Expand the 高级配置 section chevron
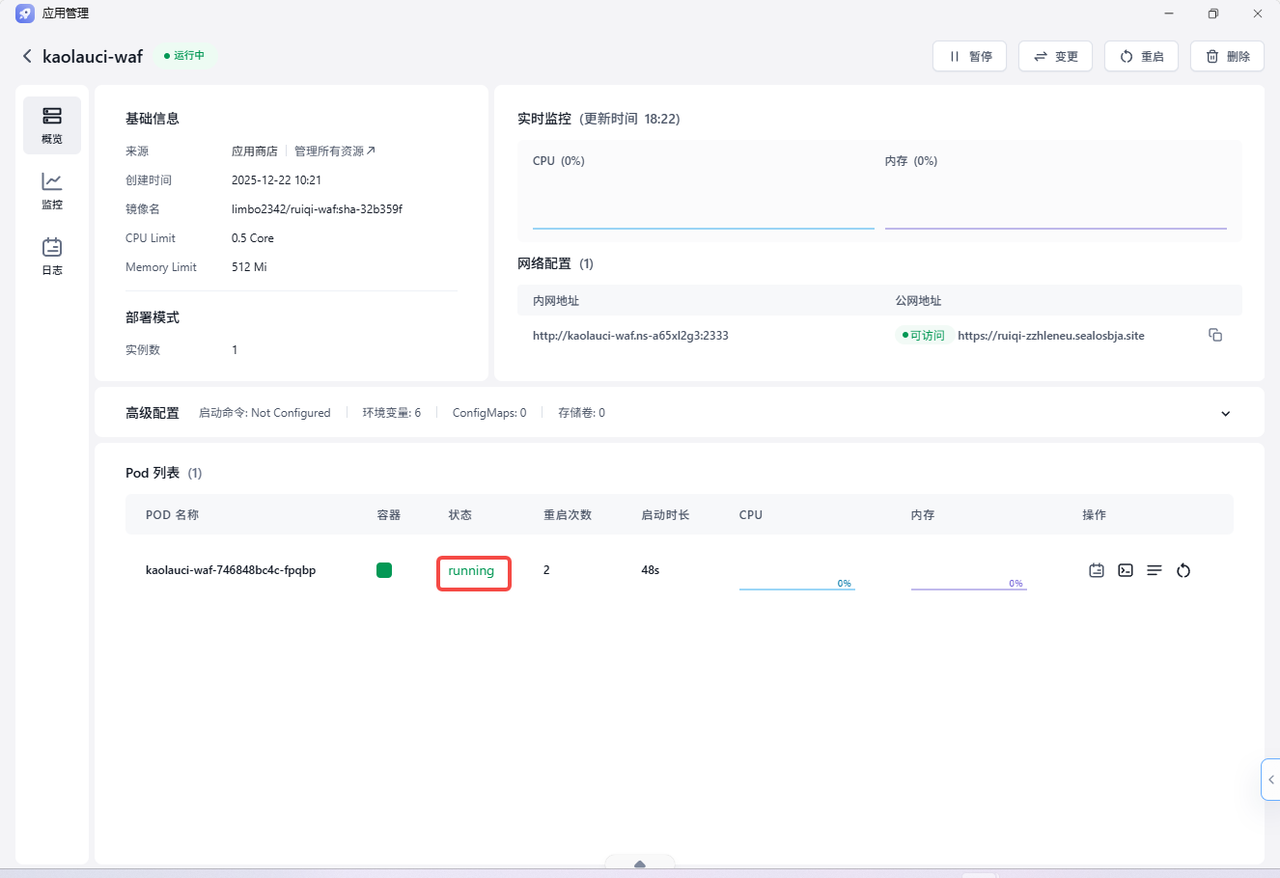Image resolution: width=1280 pixels, height=878 pixels. click(x=1226, y=413)
